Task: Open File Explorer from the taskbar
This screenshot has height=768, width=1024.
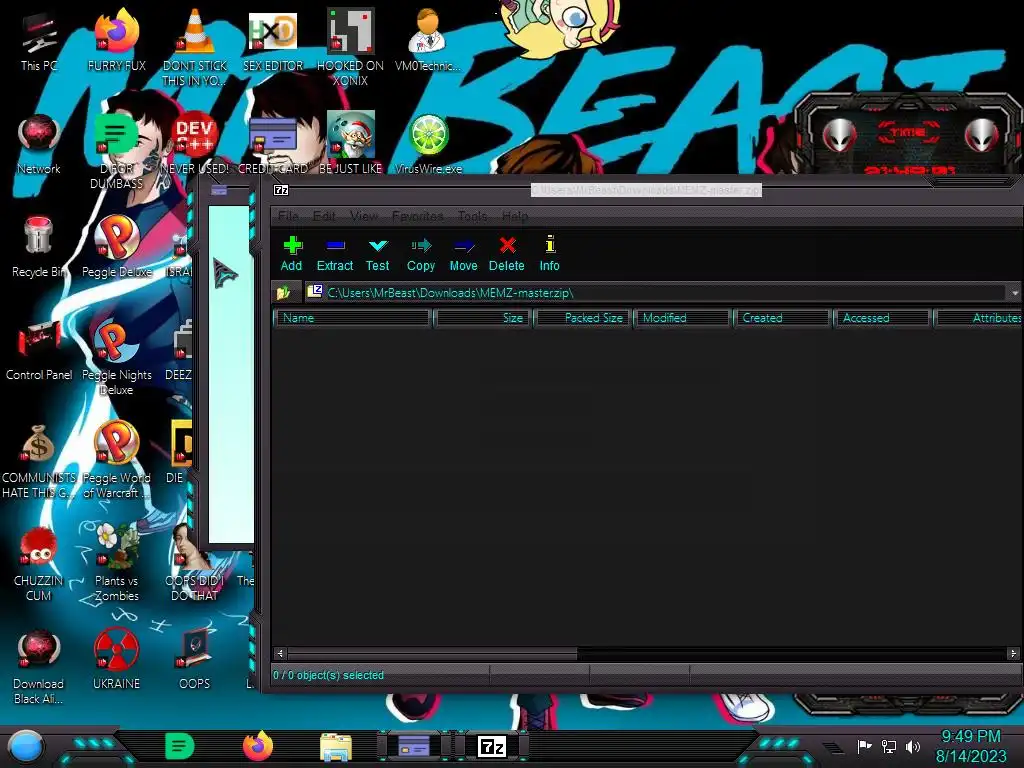Action: (x=336, y=746)
